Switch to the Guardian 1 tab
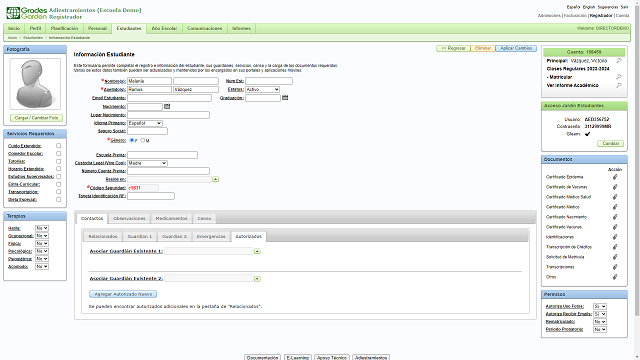 (x=140, y=236)
